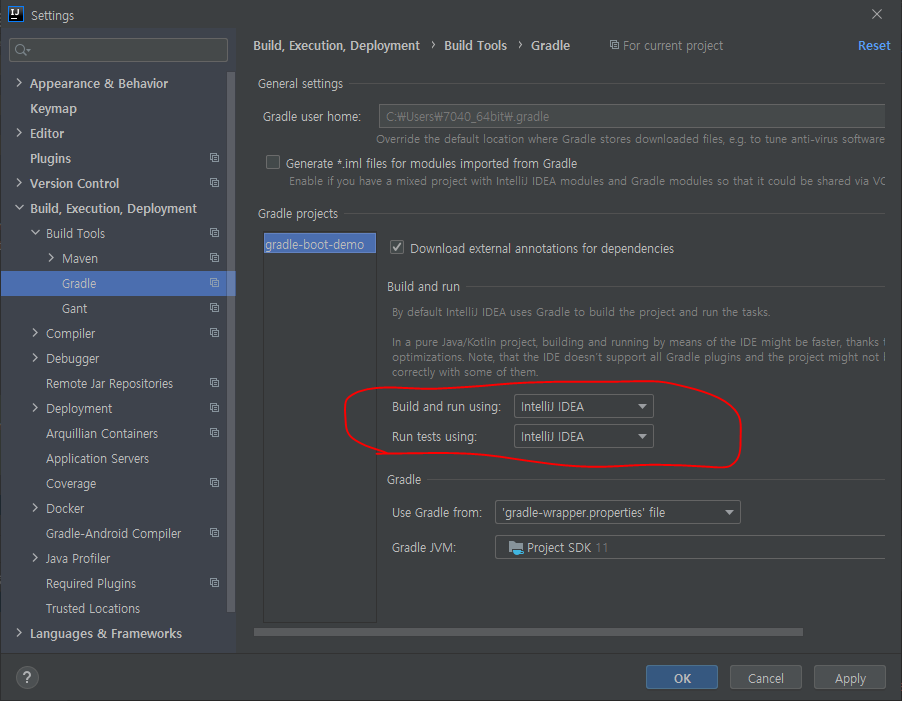The width and height of the screenshot is (902, 701).
Task: Click the project icon beside Required Plugins
Action: click(215, 583)
